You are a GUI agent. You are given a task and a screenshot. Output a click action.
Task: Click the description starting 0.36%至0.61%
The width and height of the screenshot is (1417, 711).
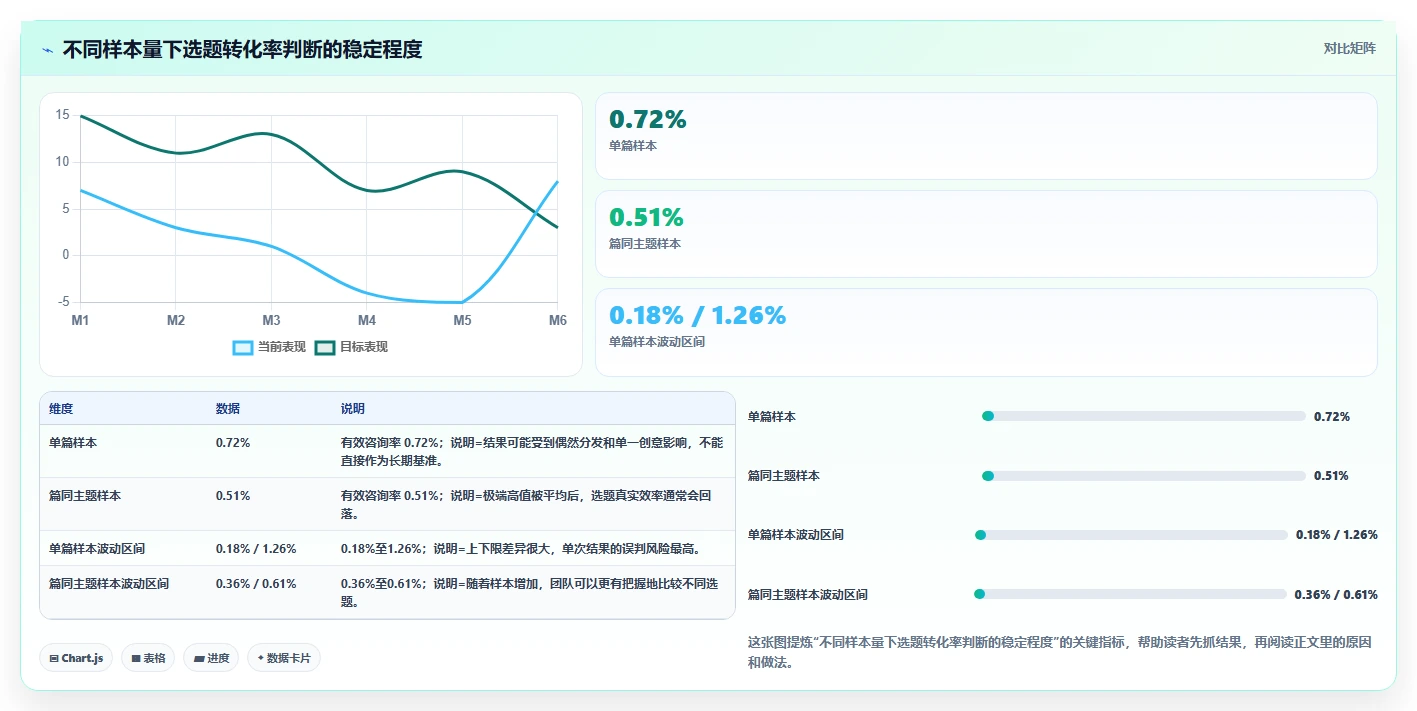pos(532,592)
